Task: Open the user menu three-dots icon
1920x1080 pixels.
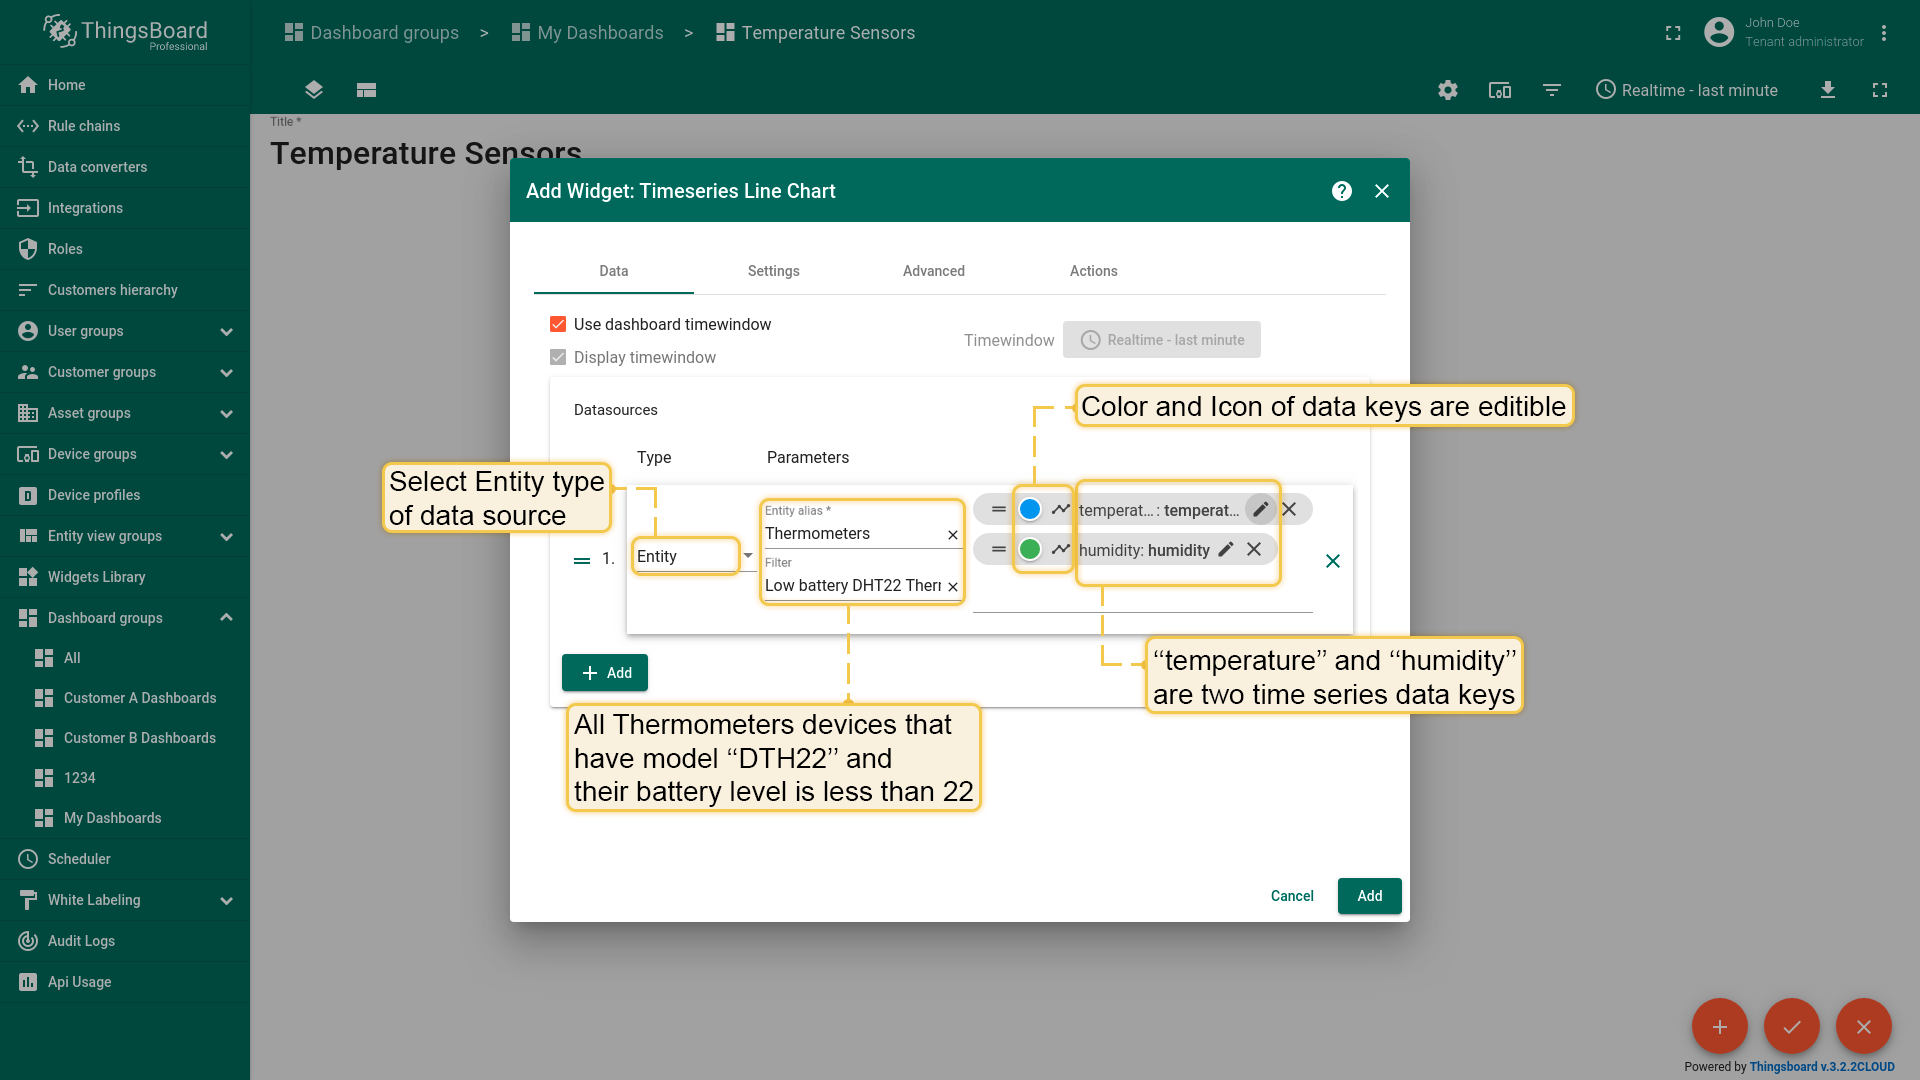Action: coord(1884,33)
